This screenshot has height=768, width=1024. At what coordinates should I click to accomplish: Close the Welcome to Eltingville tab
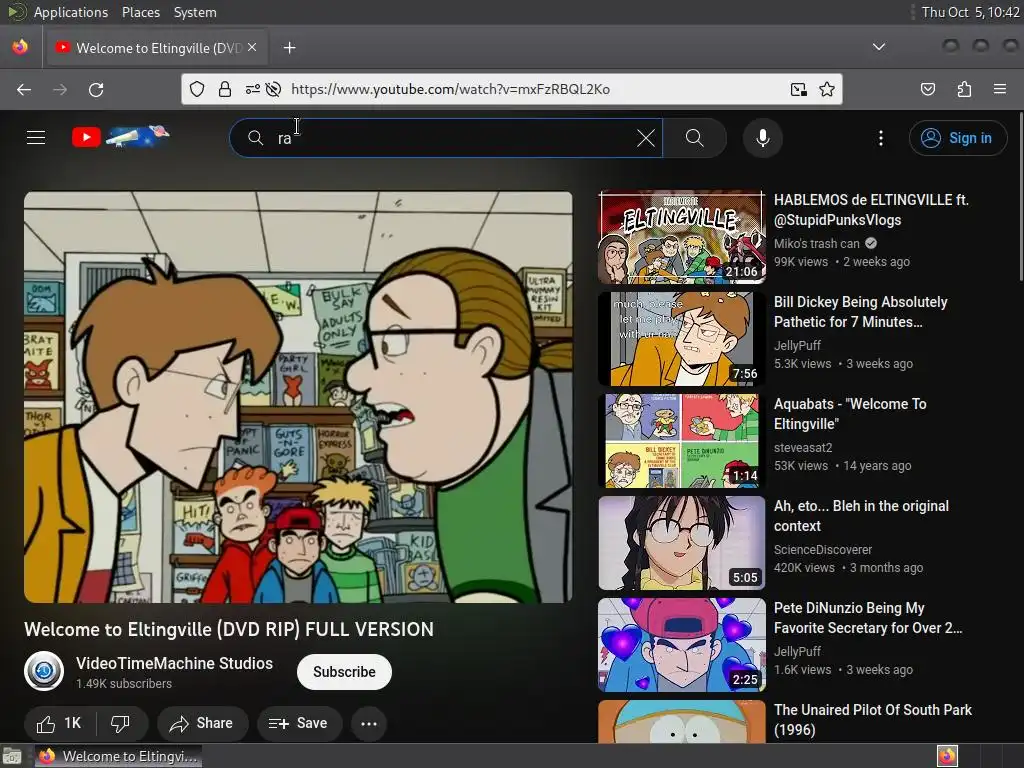pyautogui.click(x=252, y=47)
